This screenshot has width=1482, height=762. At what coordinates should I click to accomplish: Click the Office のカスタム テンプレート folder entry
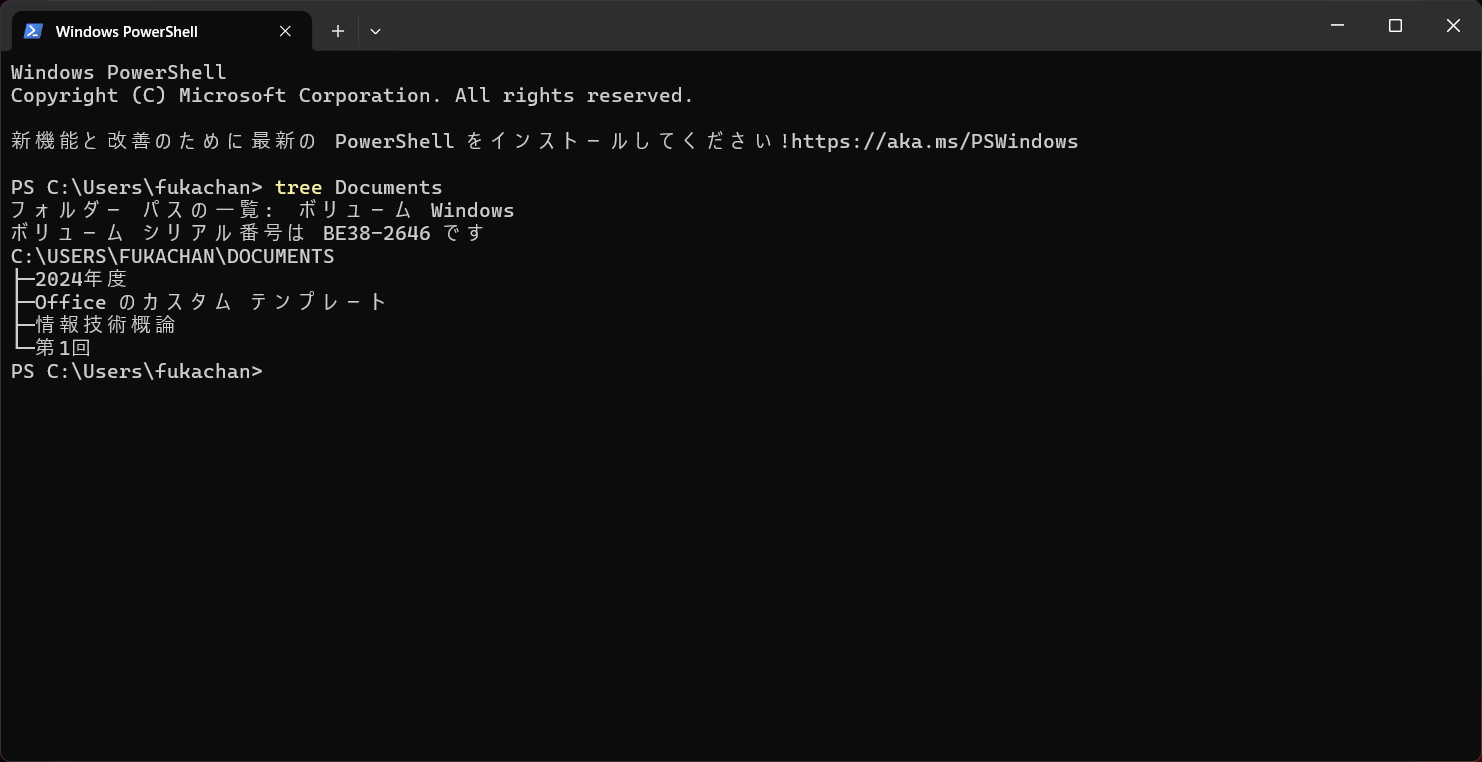click(x=211, y=302)
